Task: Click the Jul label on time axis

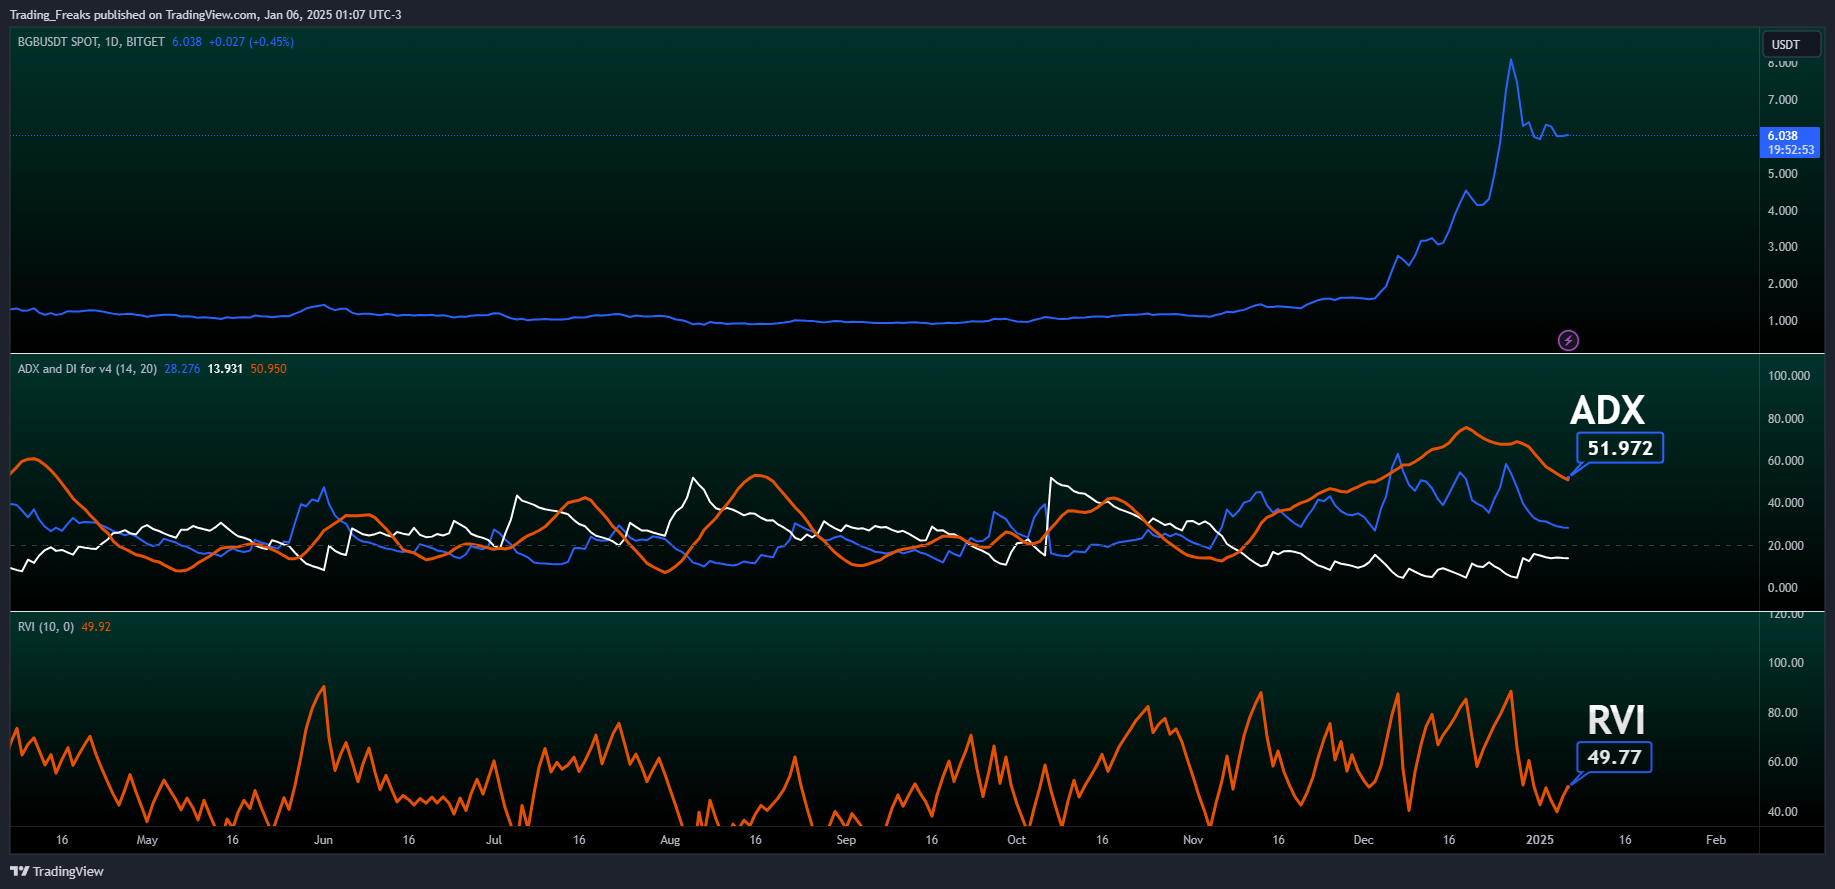Action: click(494, 840)
